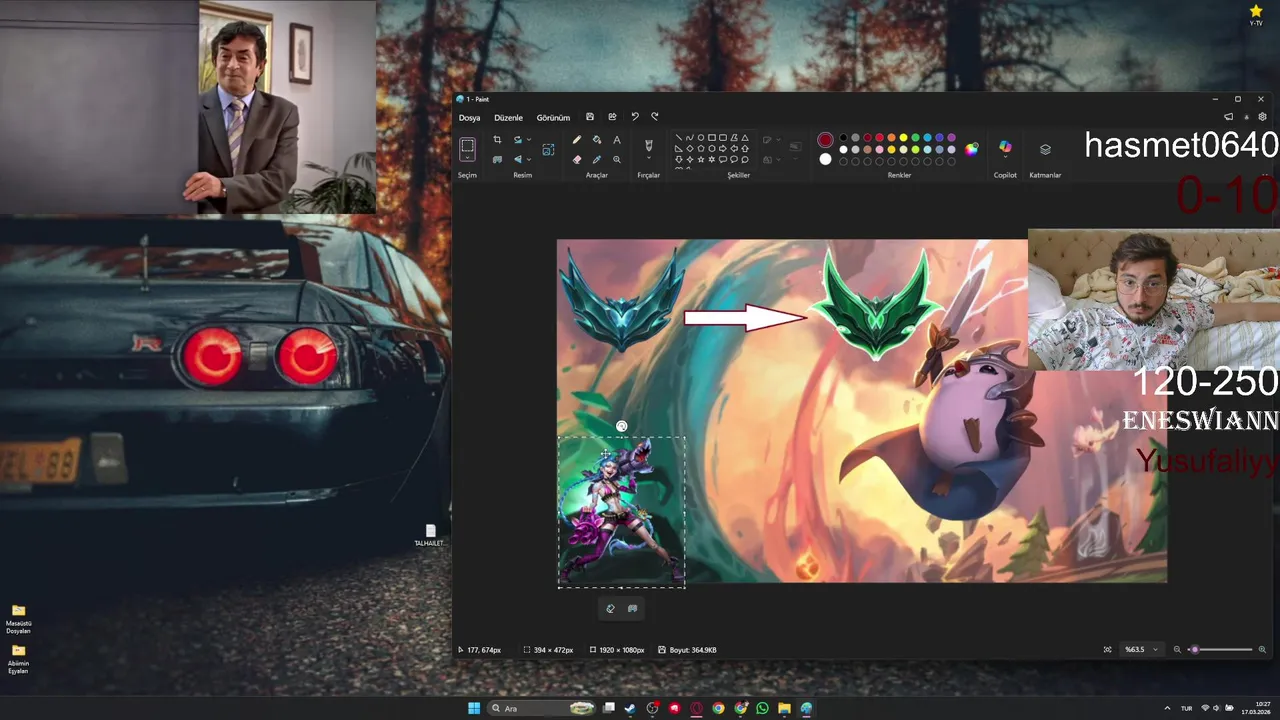Select the Eraser tool

577,159
